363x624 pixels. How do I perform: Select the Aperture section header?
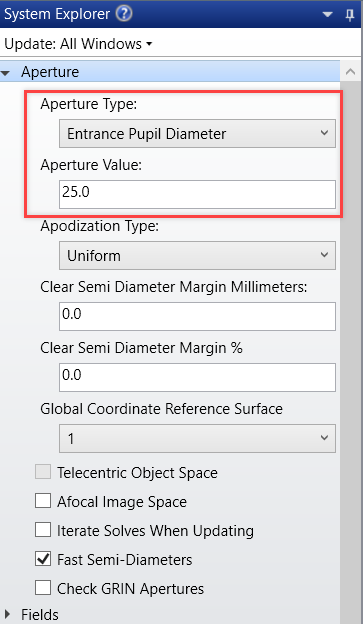[x=170, y=72]
